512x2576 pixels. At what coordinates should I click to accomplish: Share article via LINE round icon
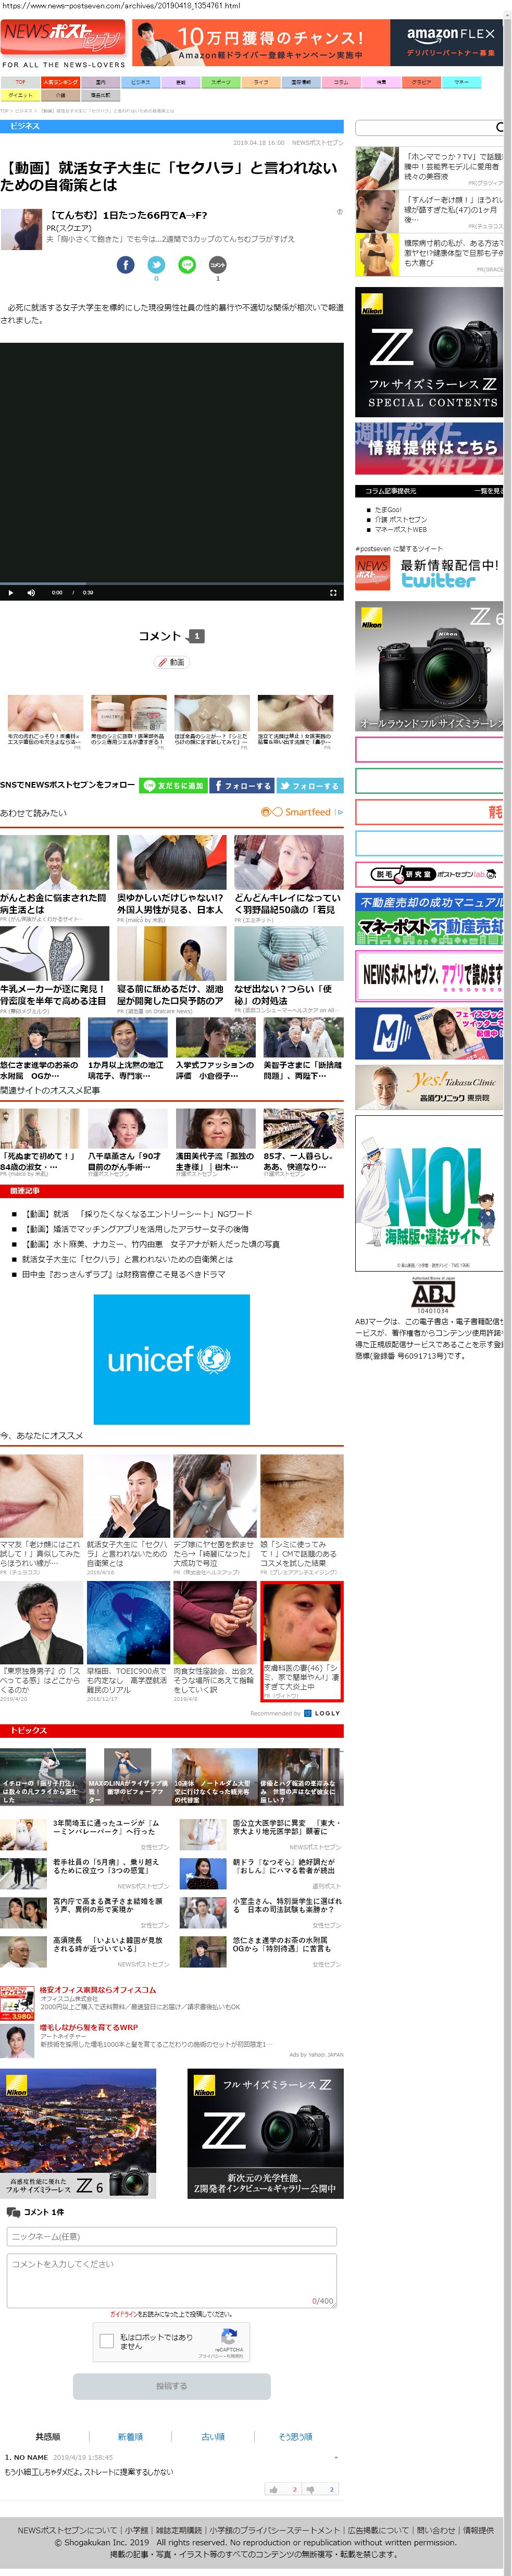click(187, 264)
